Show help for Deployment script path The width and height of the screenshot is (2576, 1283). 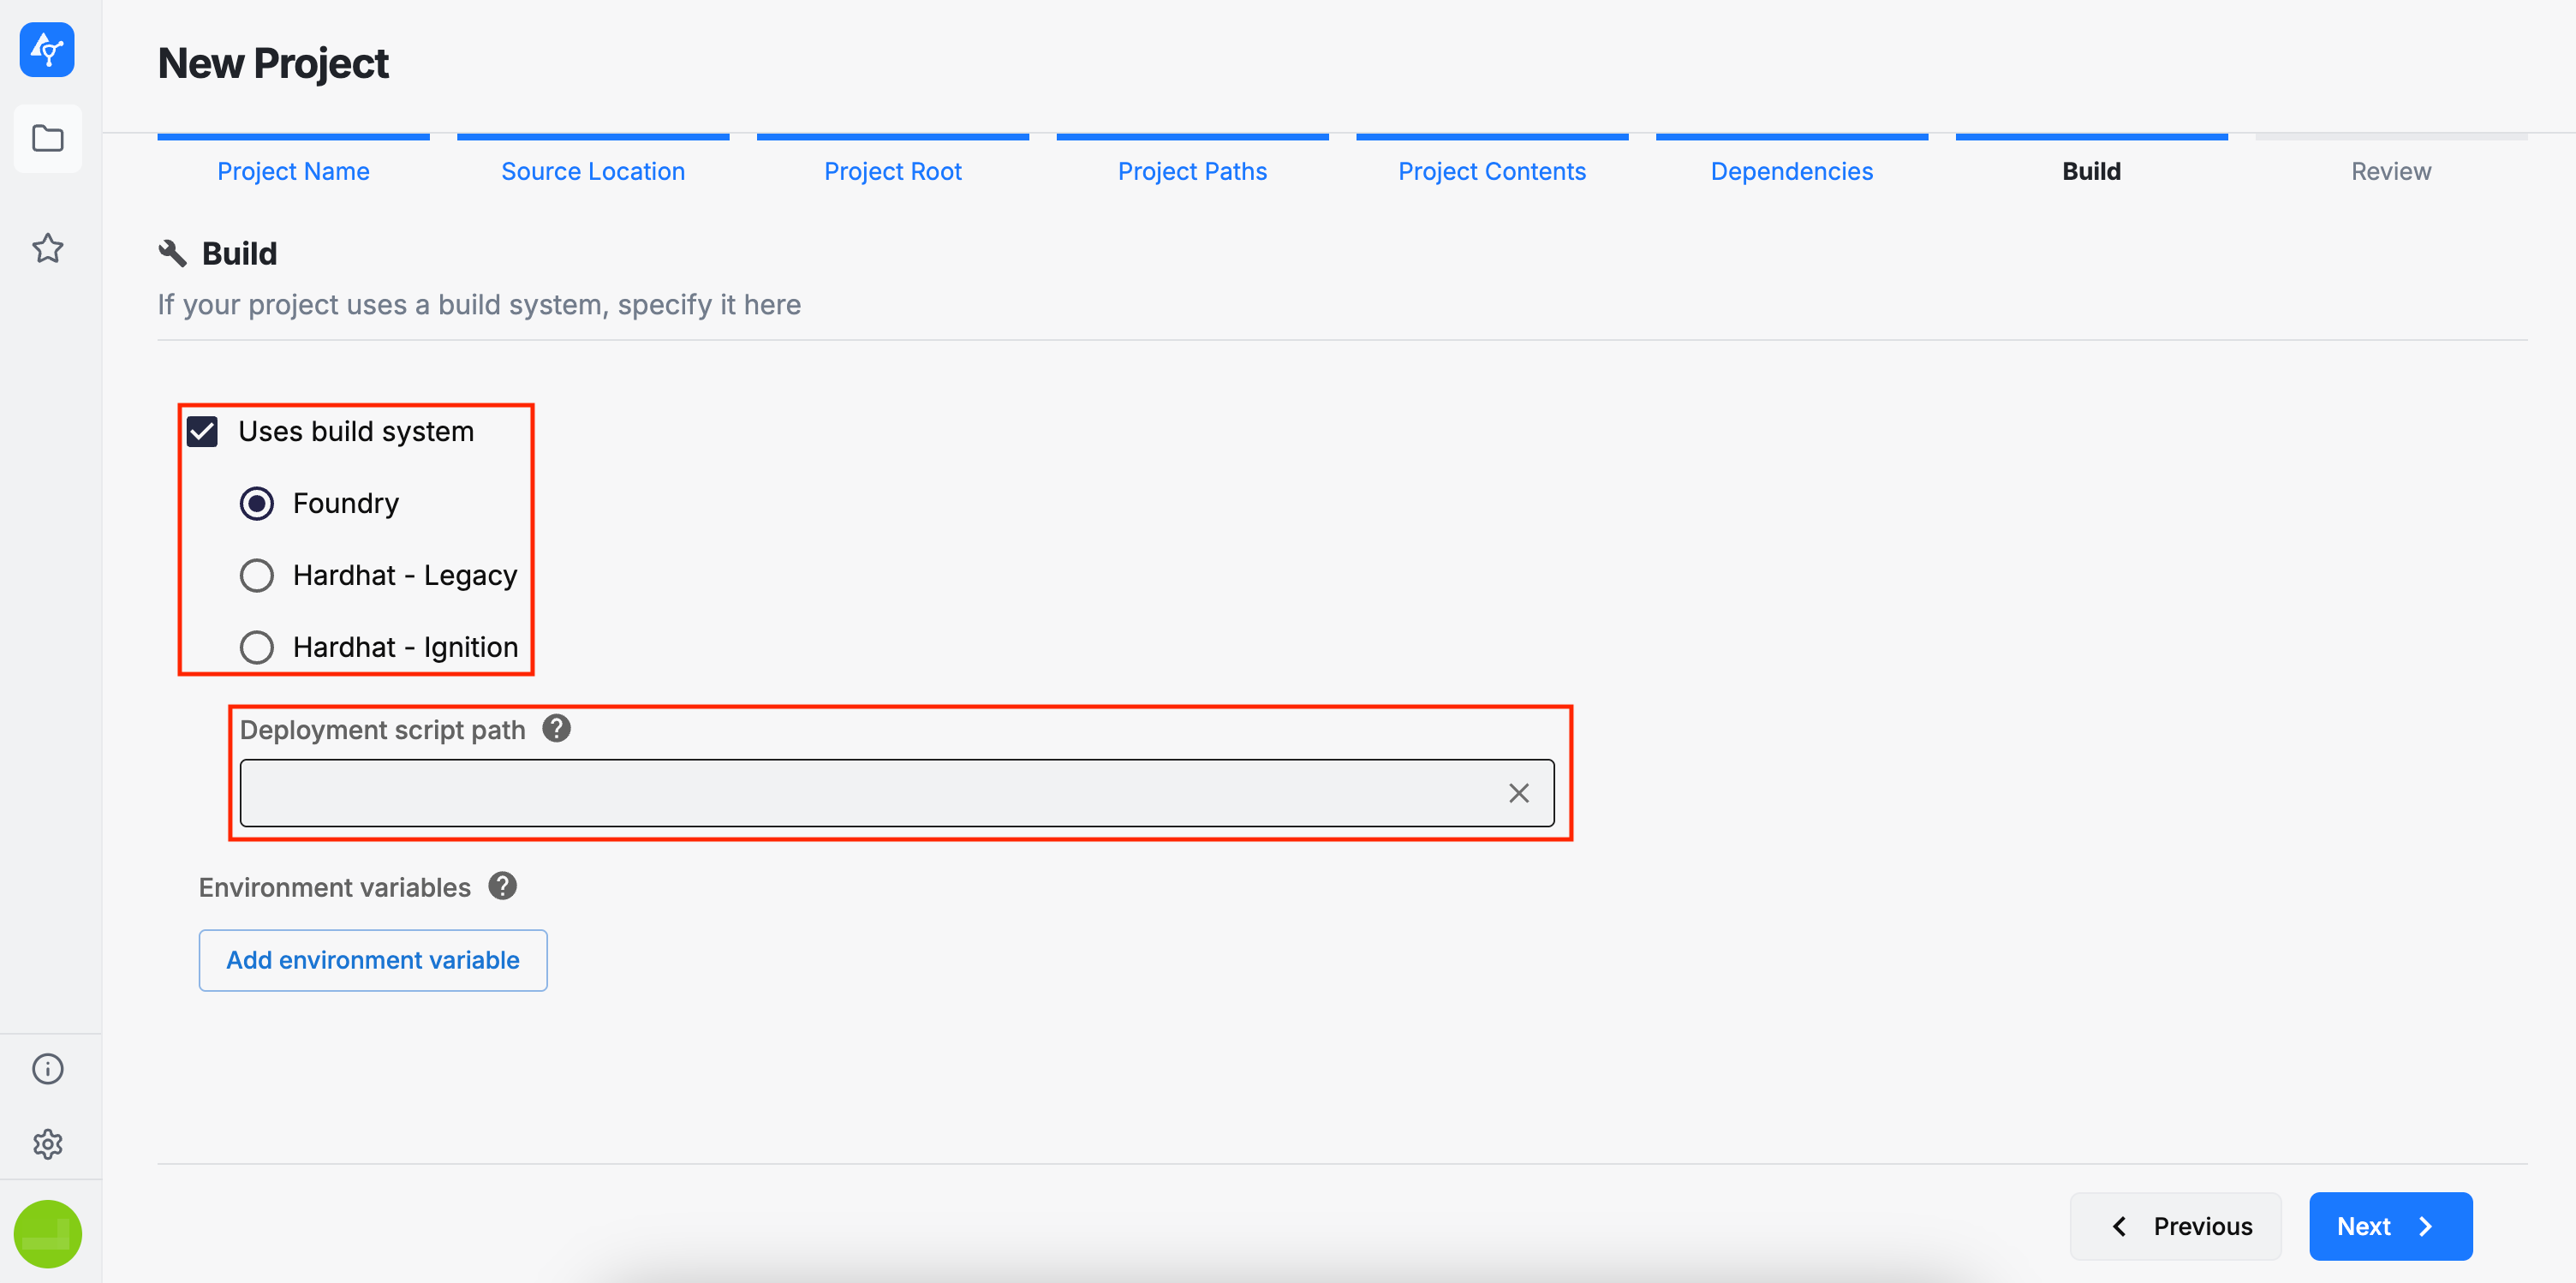[556, 728]
